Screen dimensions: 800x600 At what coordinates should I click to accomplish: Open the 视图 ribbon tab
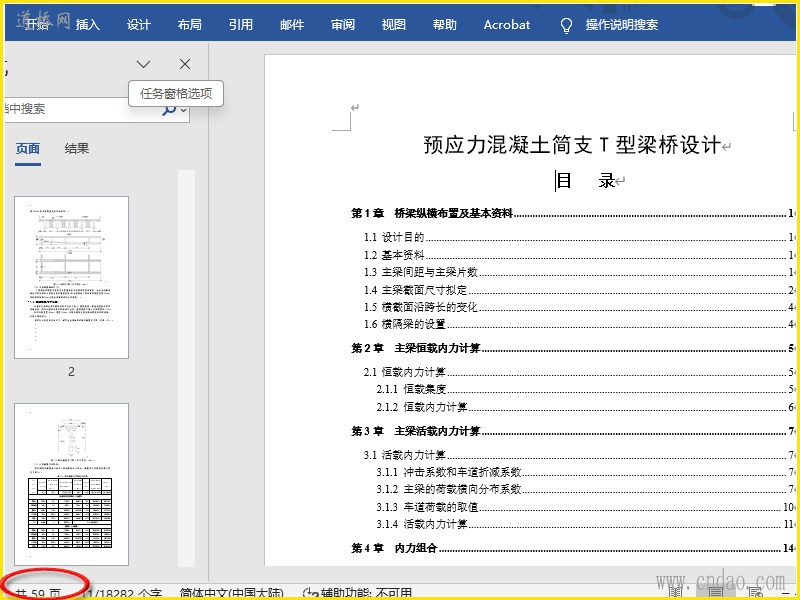[x=393, y=24]
